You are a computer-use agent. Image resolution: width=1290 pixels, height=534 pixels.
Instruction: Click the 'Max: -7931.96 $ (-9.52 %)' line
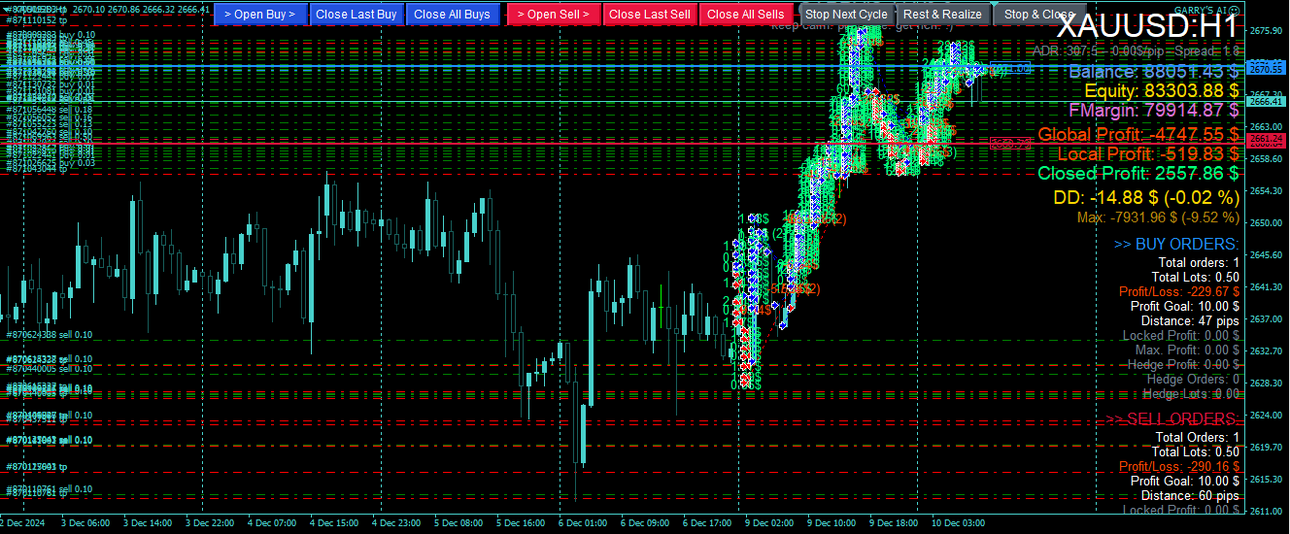pos(1158,217)
